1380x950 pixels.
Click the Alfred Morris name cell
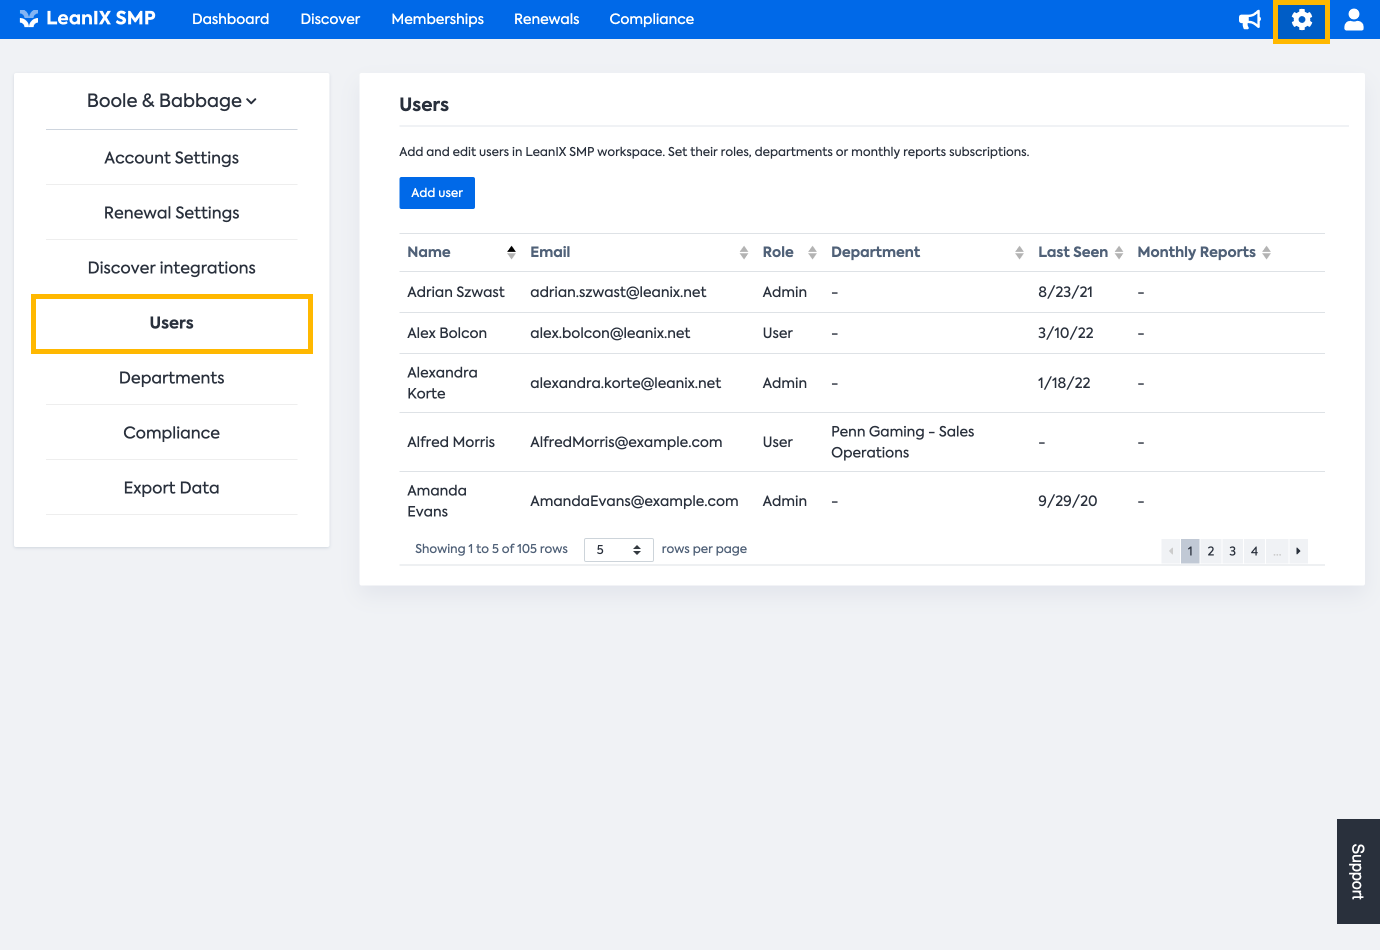[451, 442]
